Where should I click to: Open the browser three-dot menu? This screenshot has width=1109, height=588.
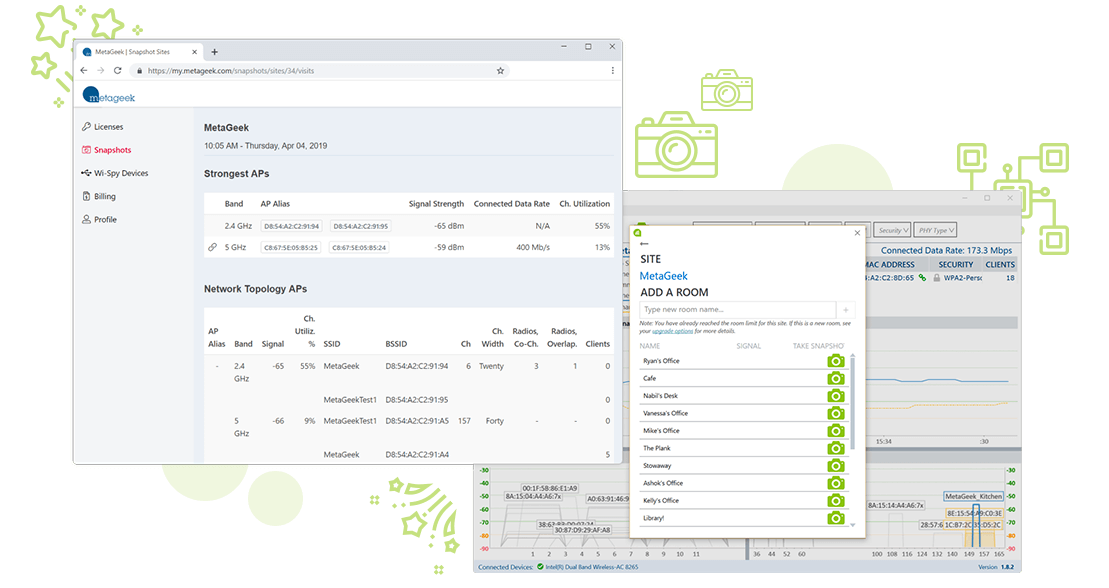pyautogui.click(x=612, y=71)
